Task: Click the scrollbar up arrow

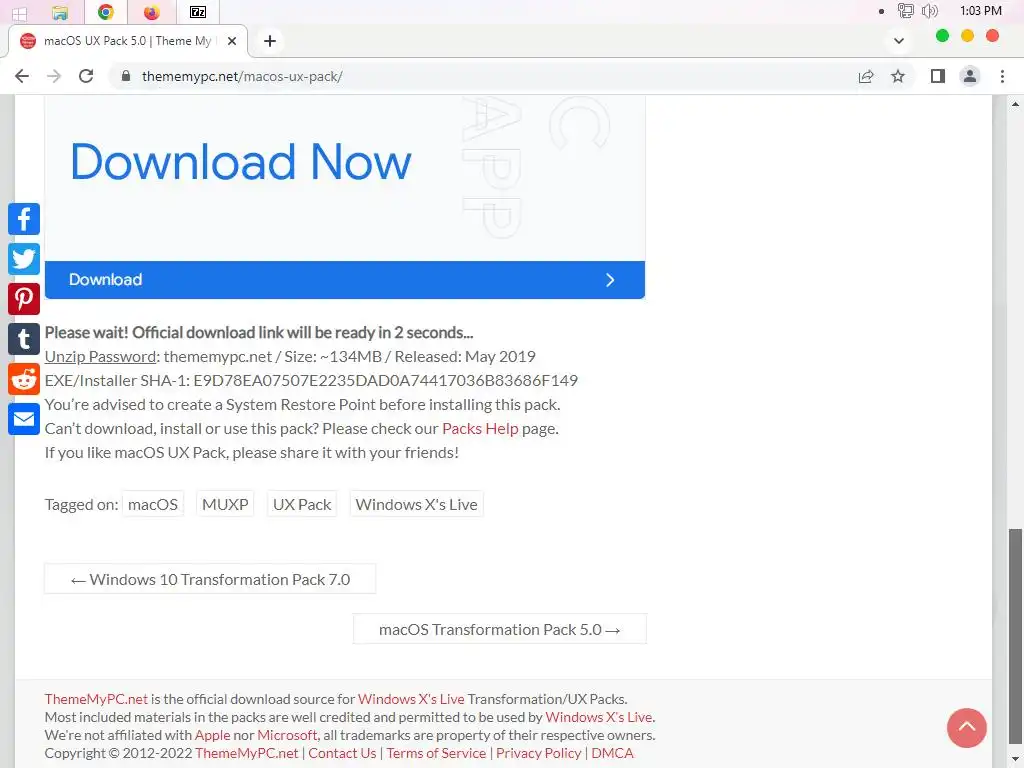Action: coord(1016,104)
